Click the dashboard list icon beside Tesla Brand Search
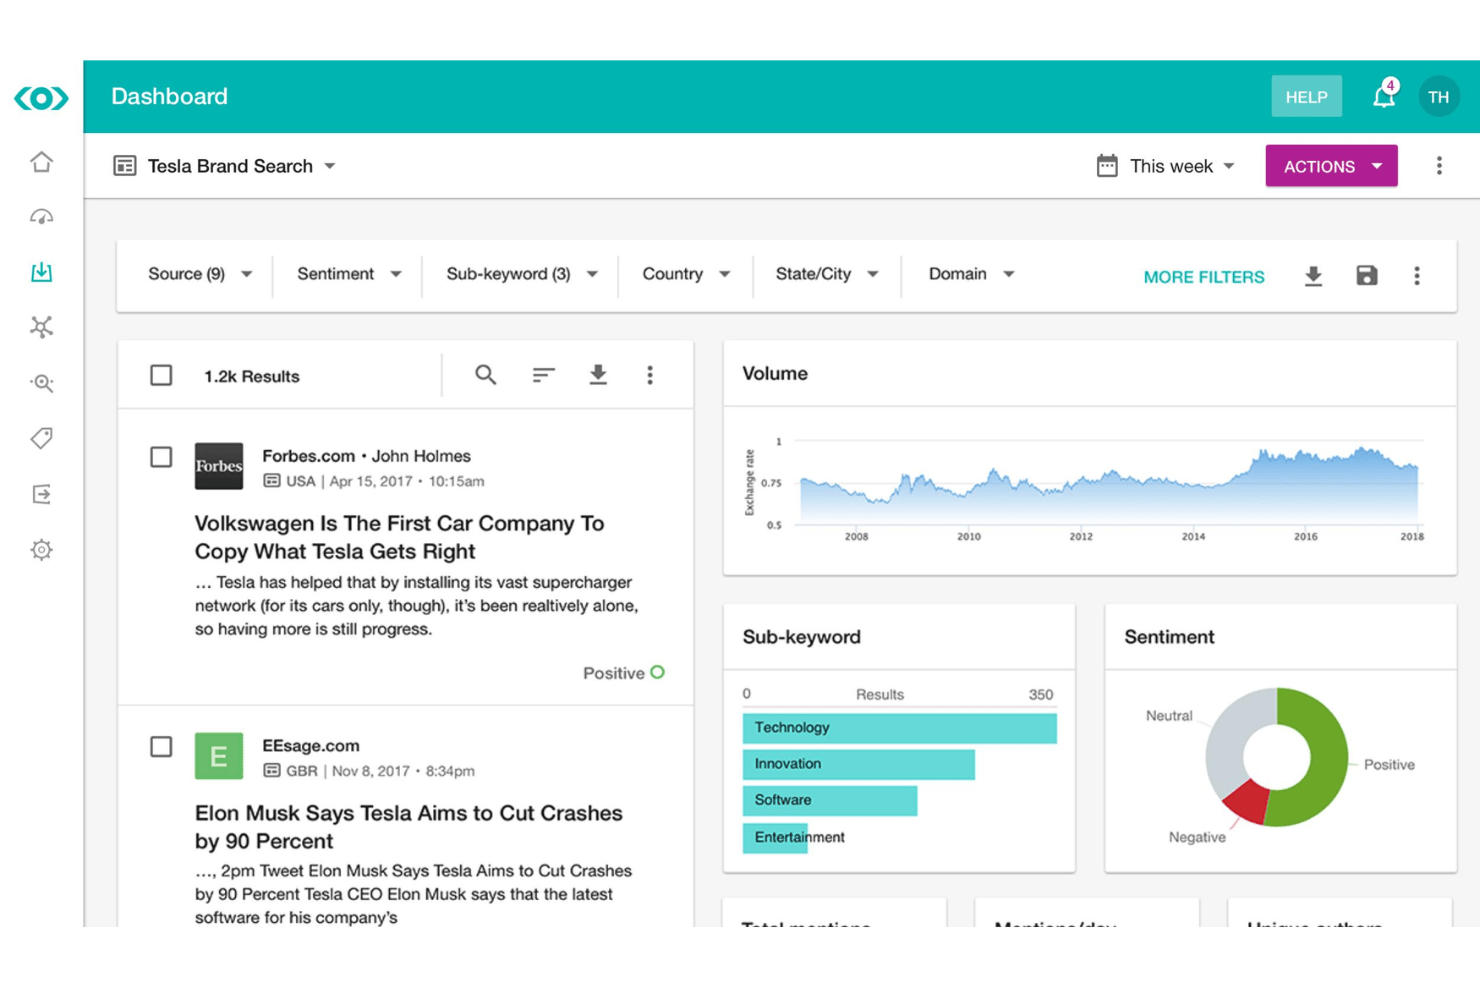 pyautogui.click(x=125, y=166)
